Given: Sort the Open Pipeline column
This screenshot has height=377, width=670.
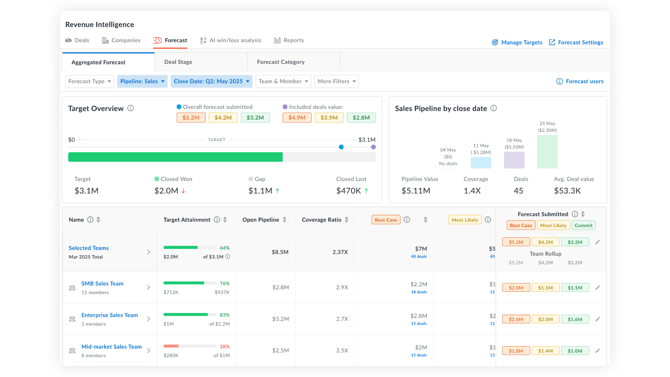Looking at the screenshot, I should 285,220.
